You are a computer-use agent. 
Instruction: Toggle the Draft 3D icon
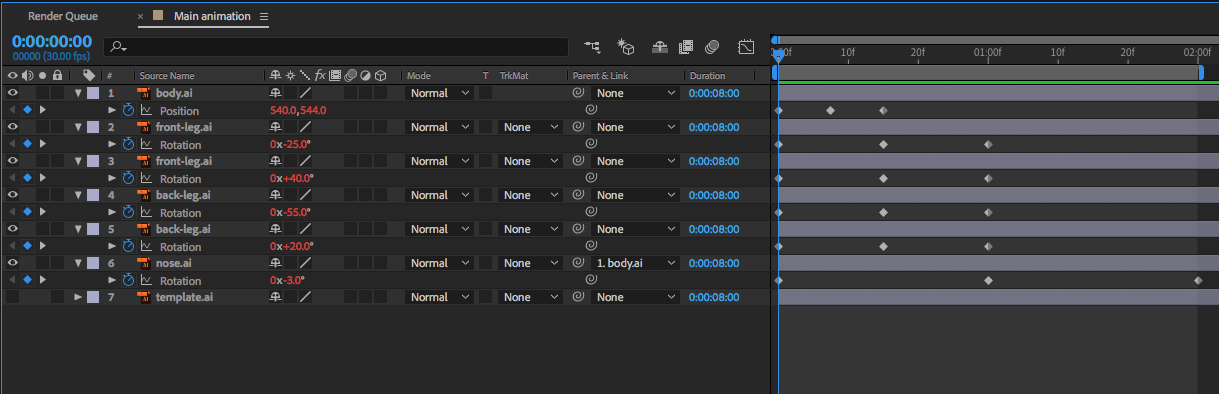tap(626, 46)
